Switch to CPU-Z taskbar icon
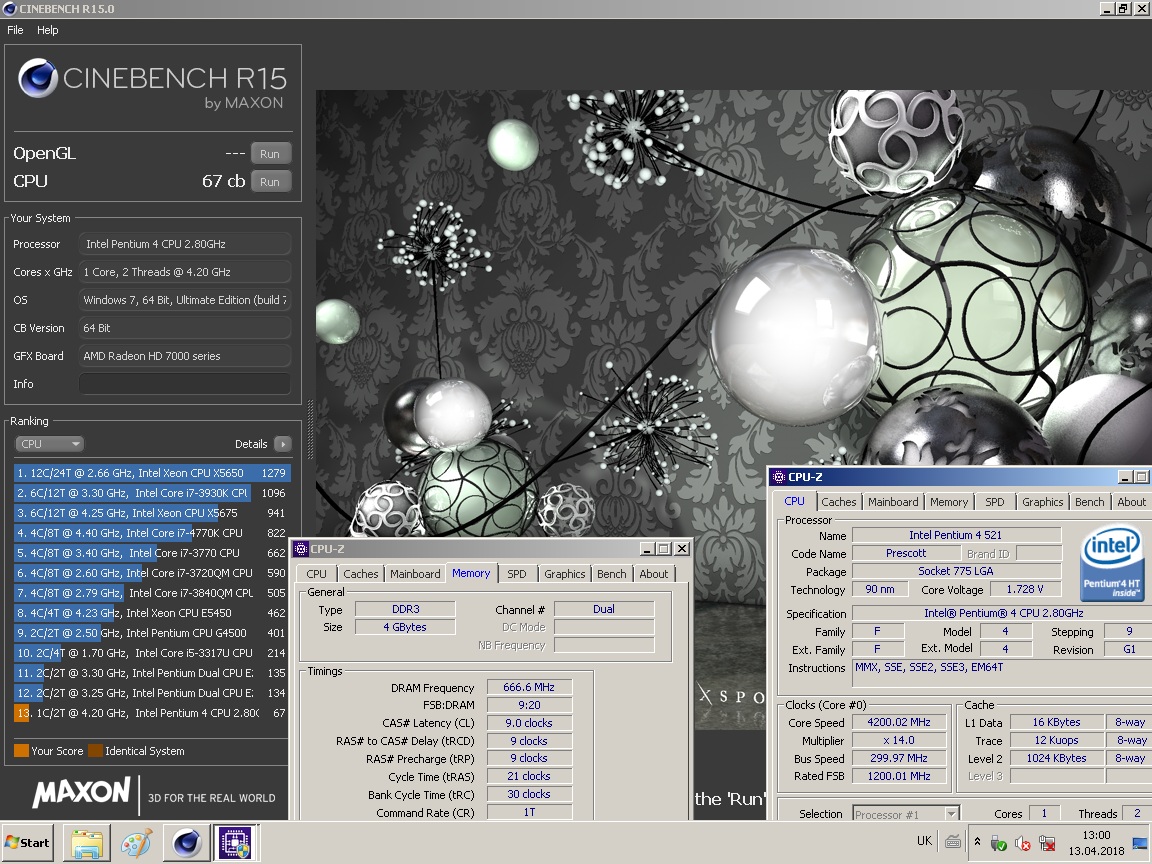This screenshot has height=864, width=1152. 236,843
